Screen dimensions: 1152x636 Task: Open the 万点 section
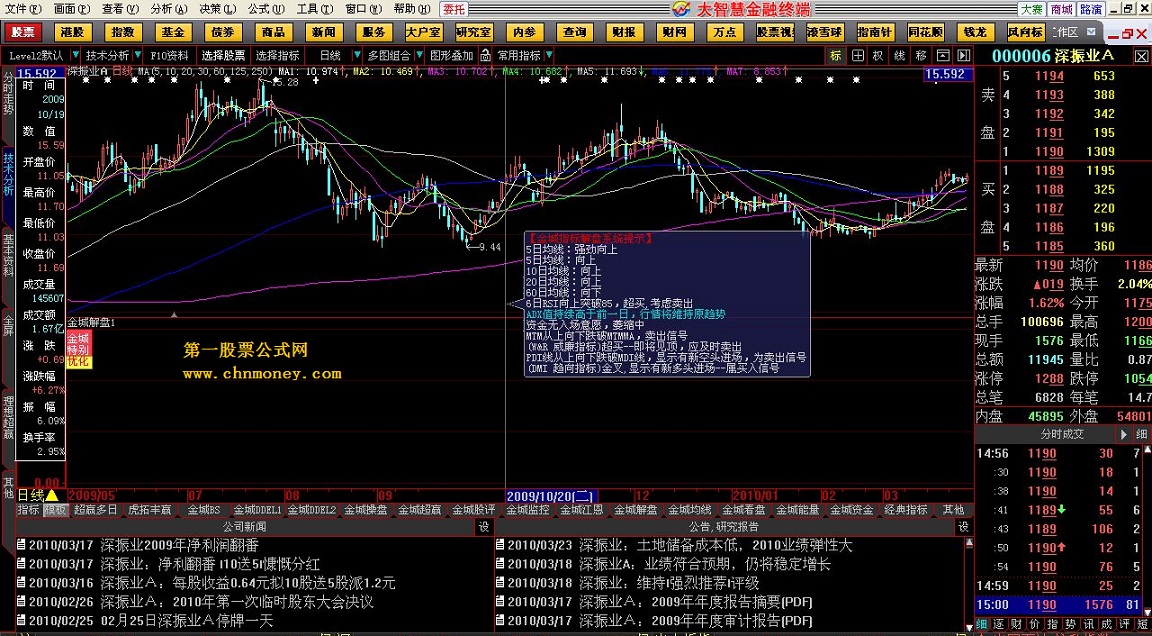coord(724,32)
